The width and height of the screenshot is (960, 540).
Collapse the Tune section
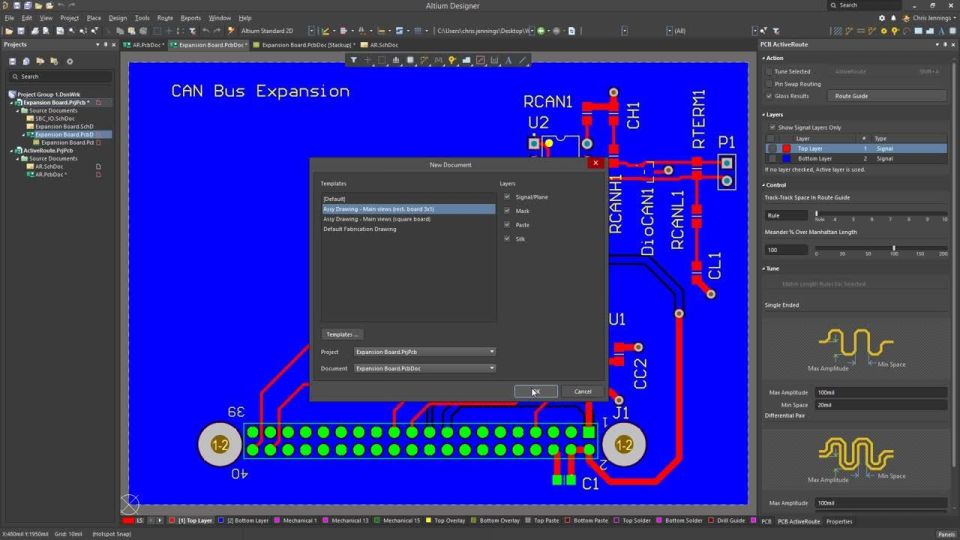764,269
